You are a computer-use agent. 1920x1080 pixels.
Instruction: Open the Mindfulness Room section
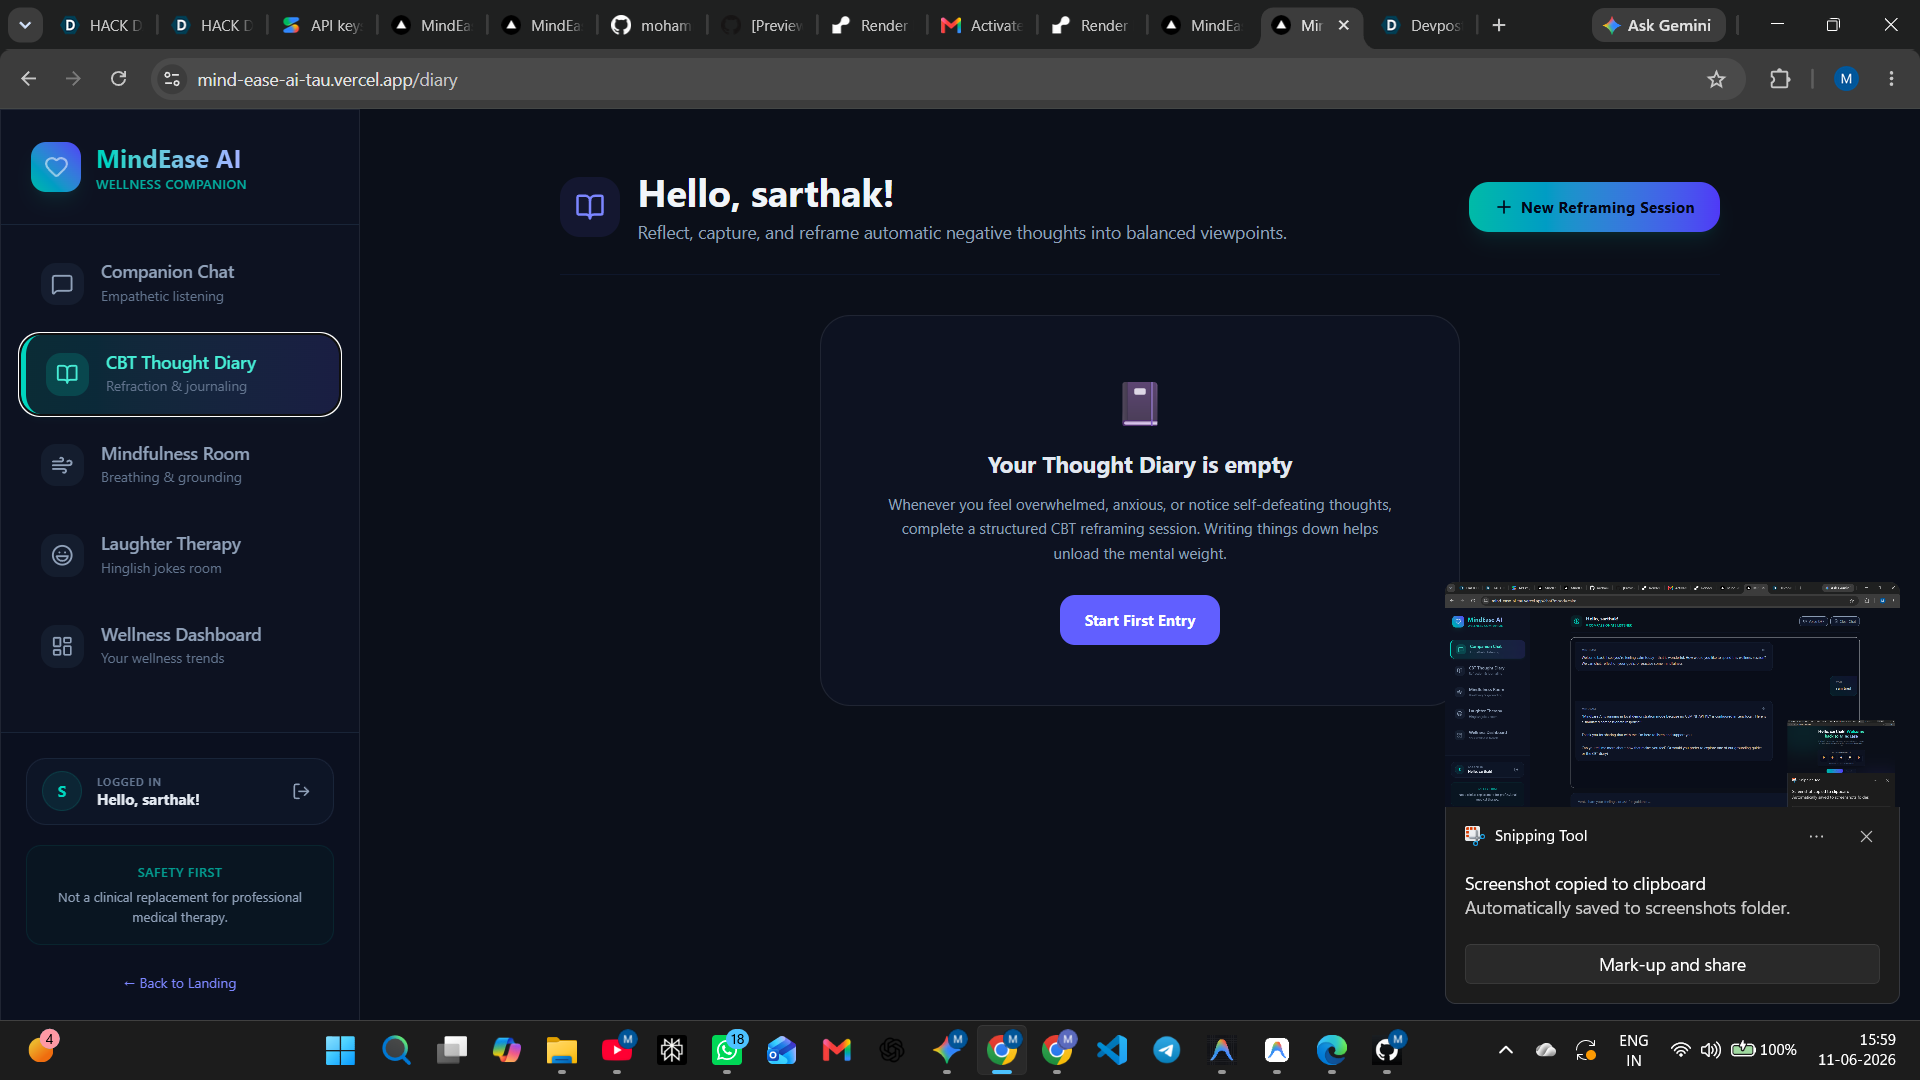click(180, 465)
